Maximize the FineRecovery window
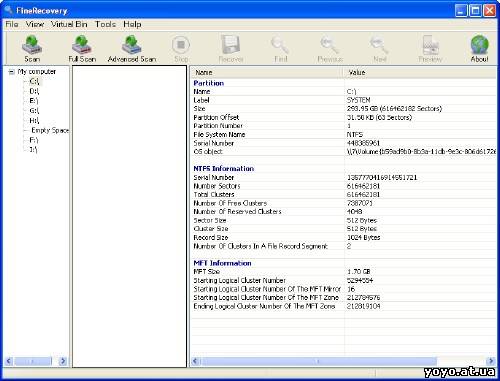500x381 pixels. coord(475,11)
